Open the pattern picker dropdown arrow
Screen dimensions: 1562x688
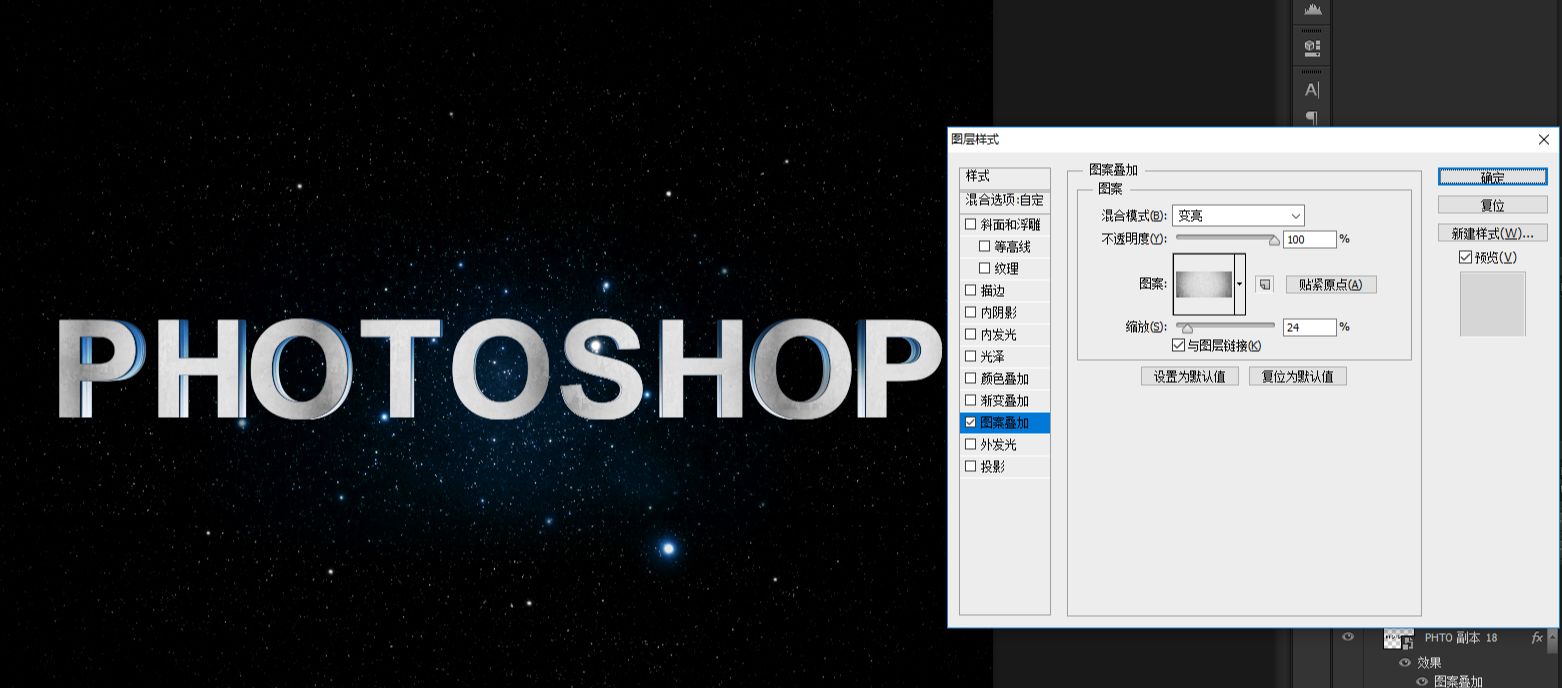coord(1240,284)
